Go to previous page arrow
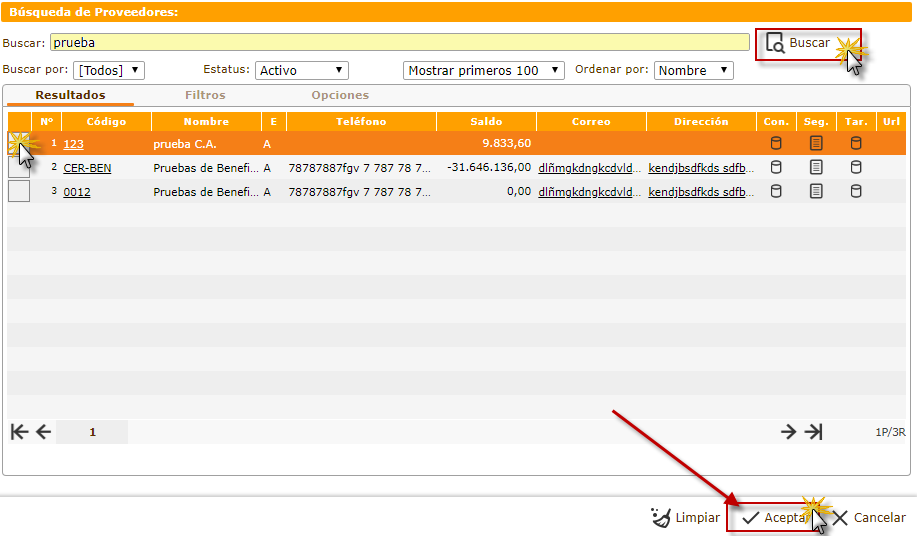The height and width of the screenshot is (536, 917). (43, 432)
